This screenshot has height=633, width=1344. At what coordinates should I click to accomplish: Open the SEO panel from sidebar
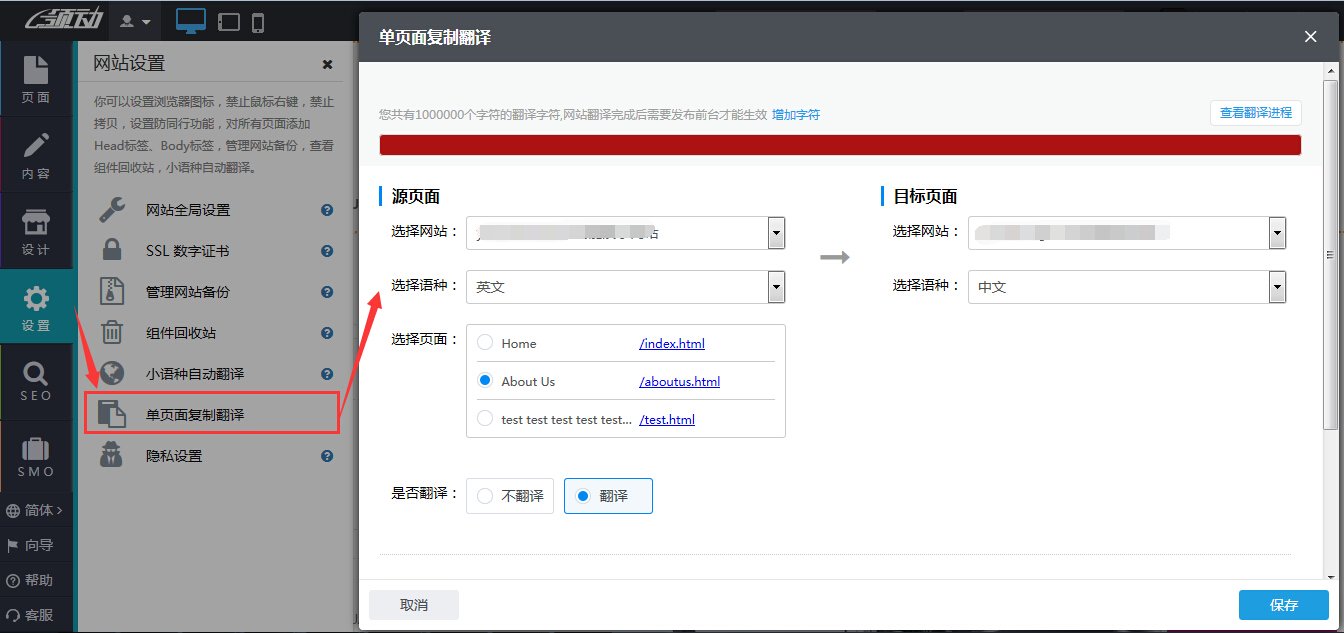click(x=37, y=382)
